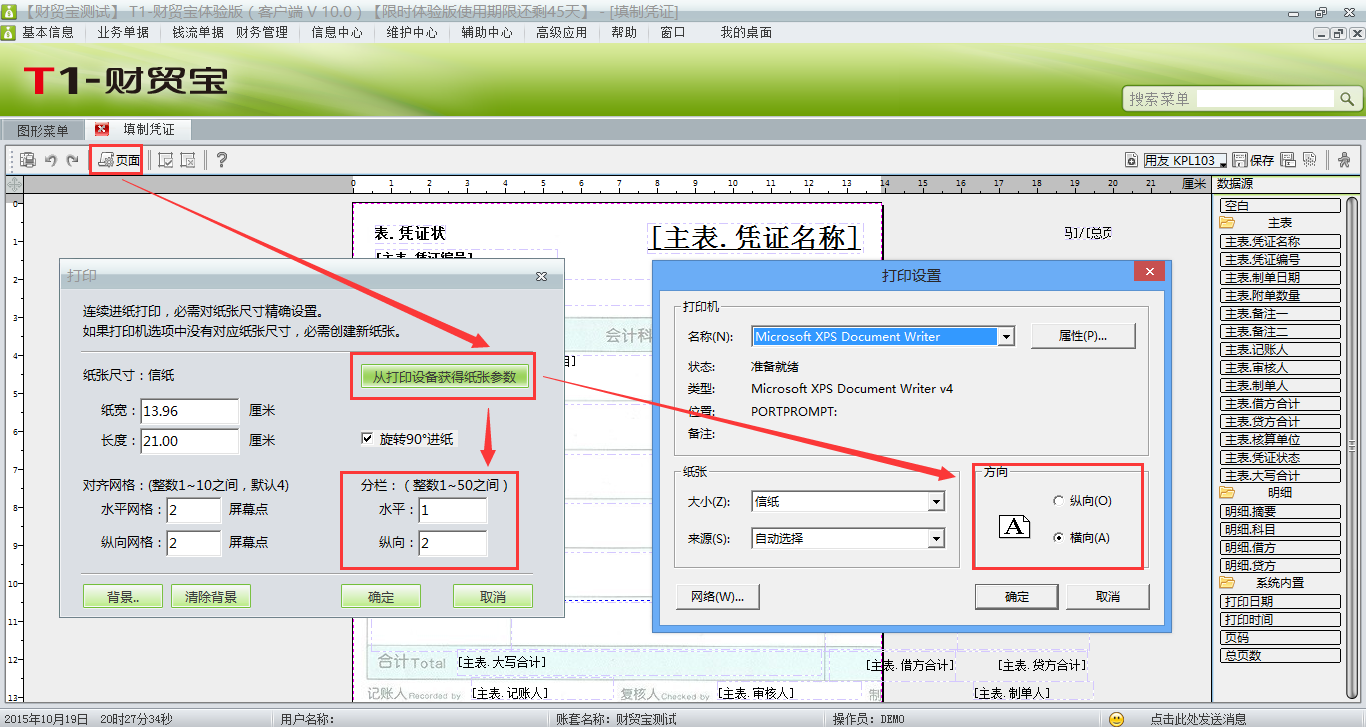
Task: Open the 我的桌面 menu
Action: click(746, 32)
